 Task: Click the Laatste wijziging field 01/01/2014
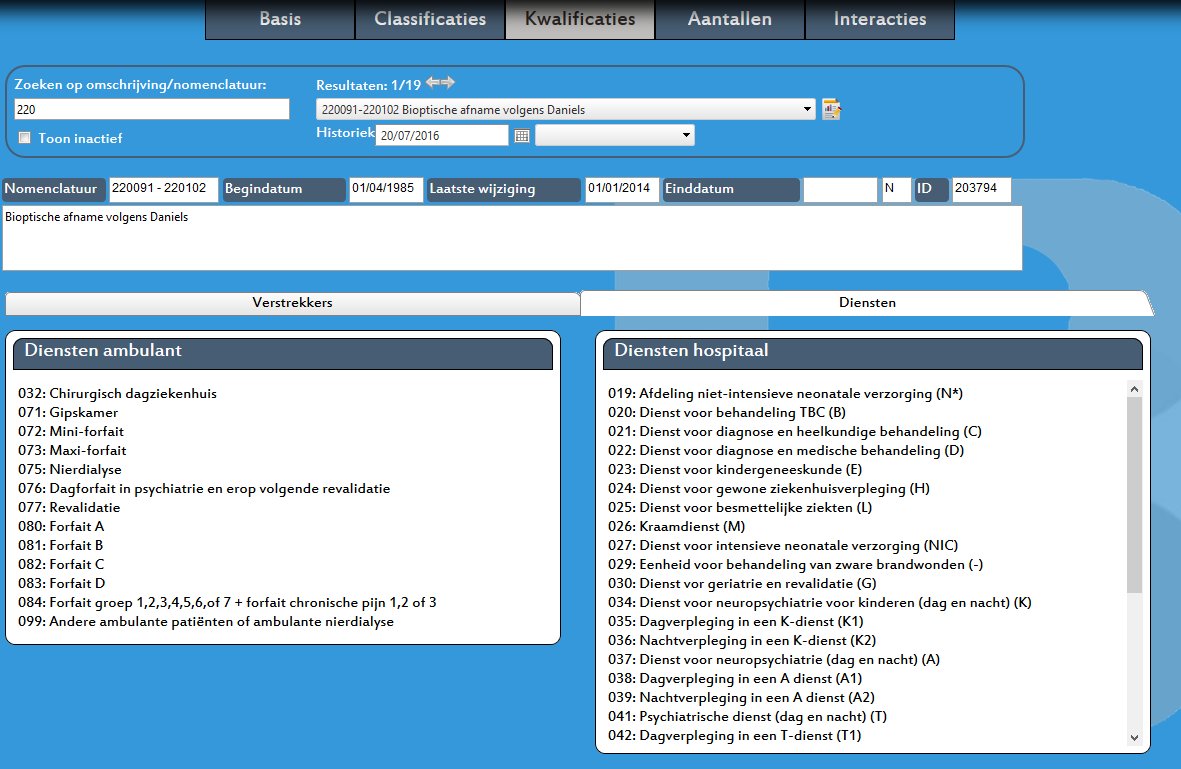621,189
